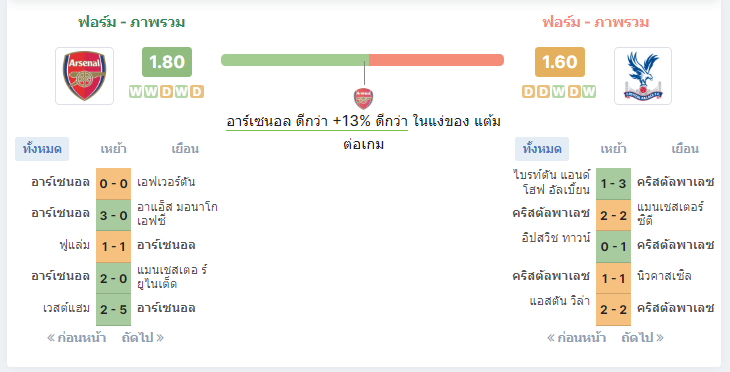Screen dimensions: 730x372
Task: Open the West Ham 2 - 5 Arsenal score
Action: pyautogui.click(x=114, y=310)
